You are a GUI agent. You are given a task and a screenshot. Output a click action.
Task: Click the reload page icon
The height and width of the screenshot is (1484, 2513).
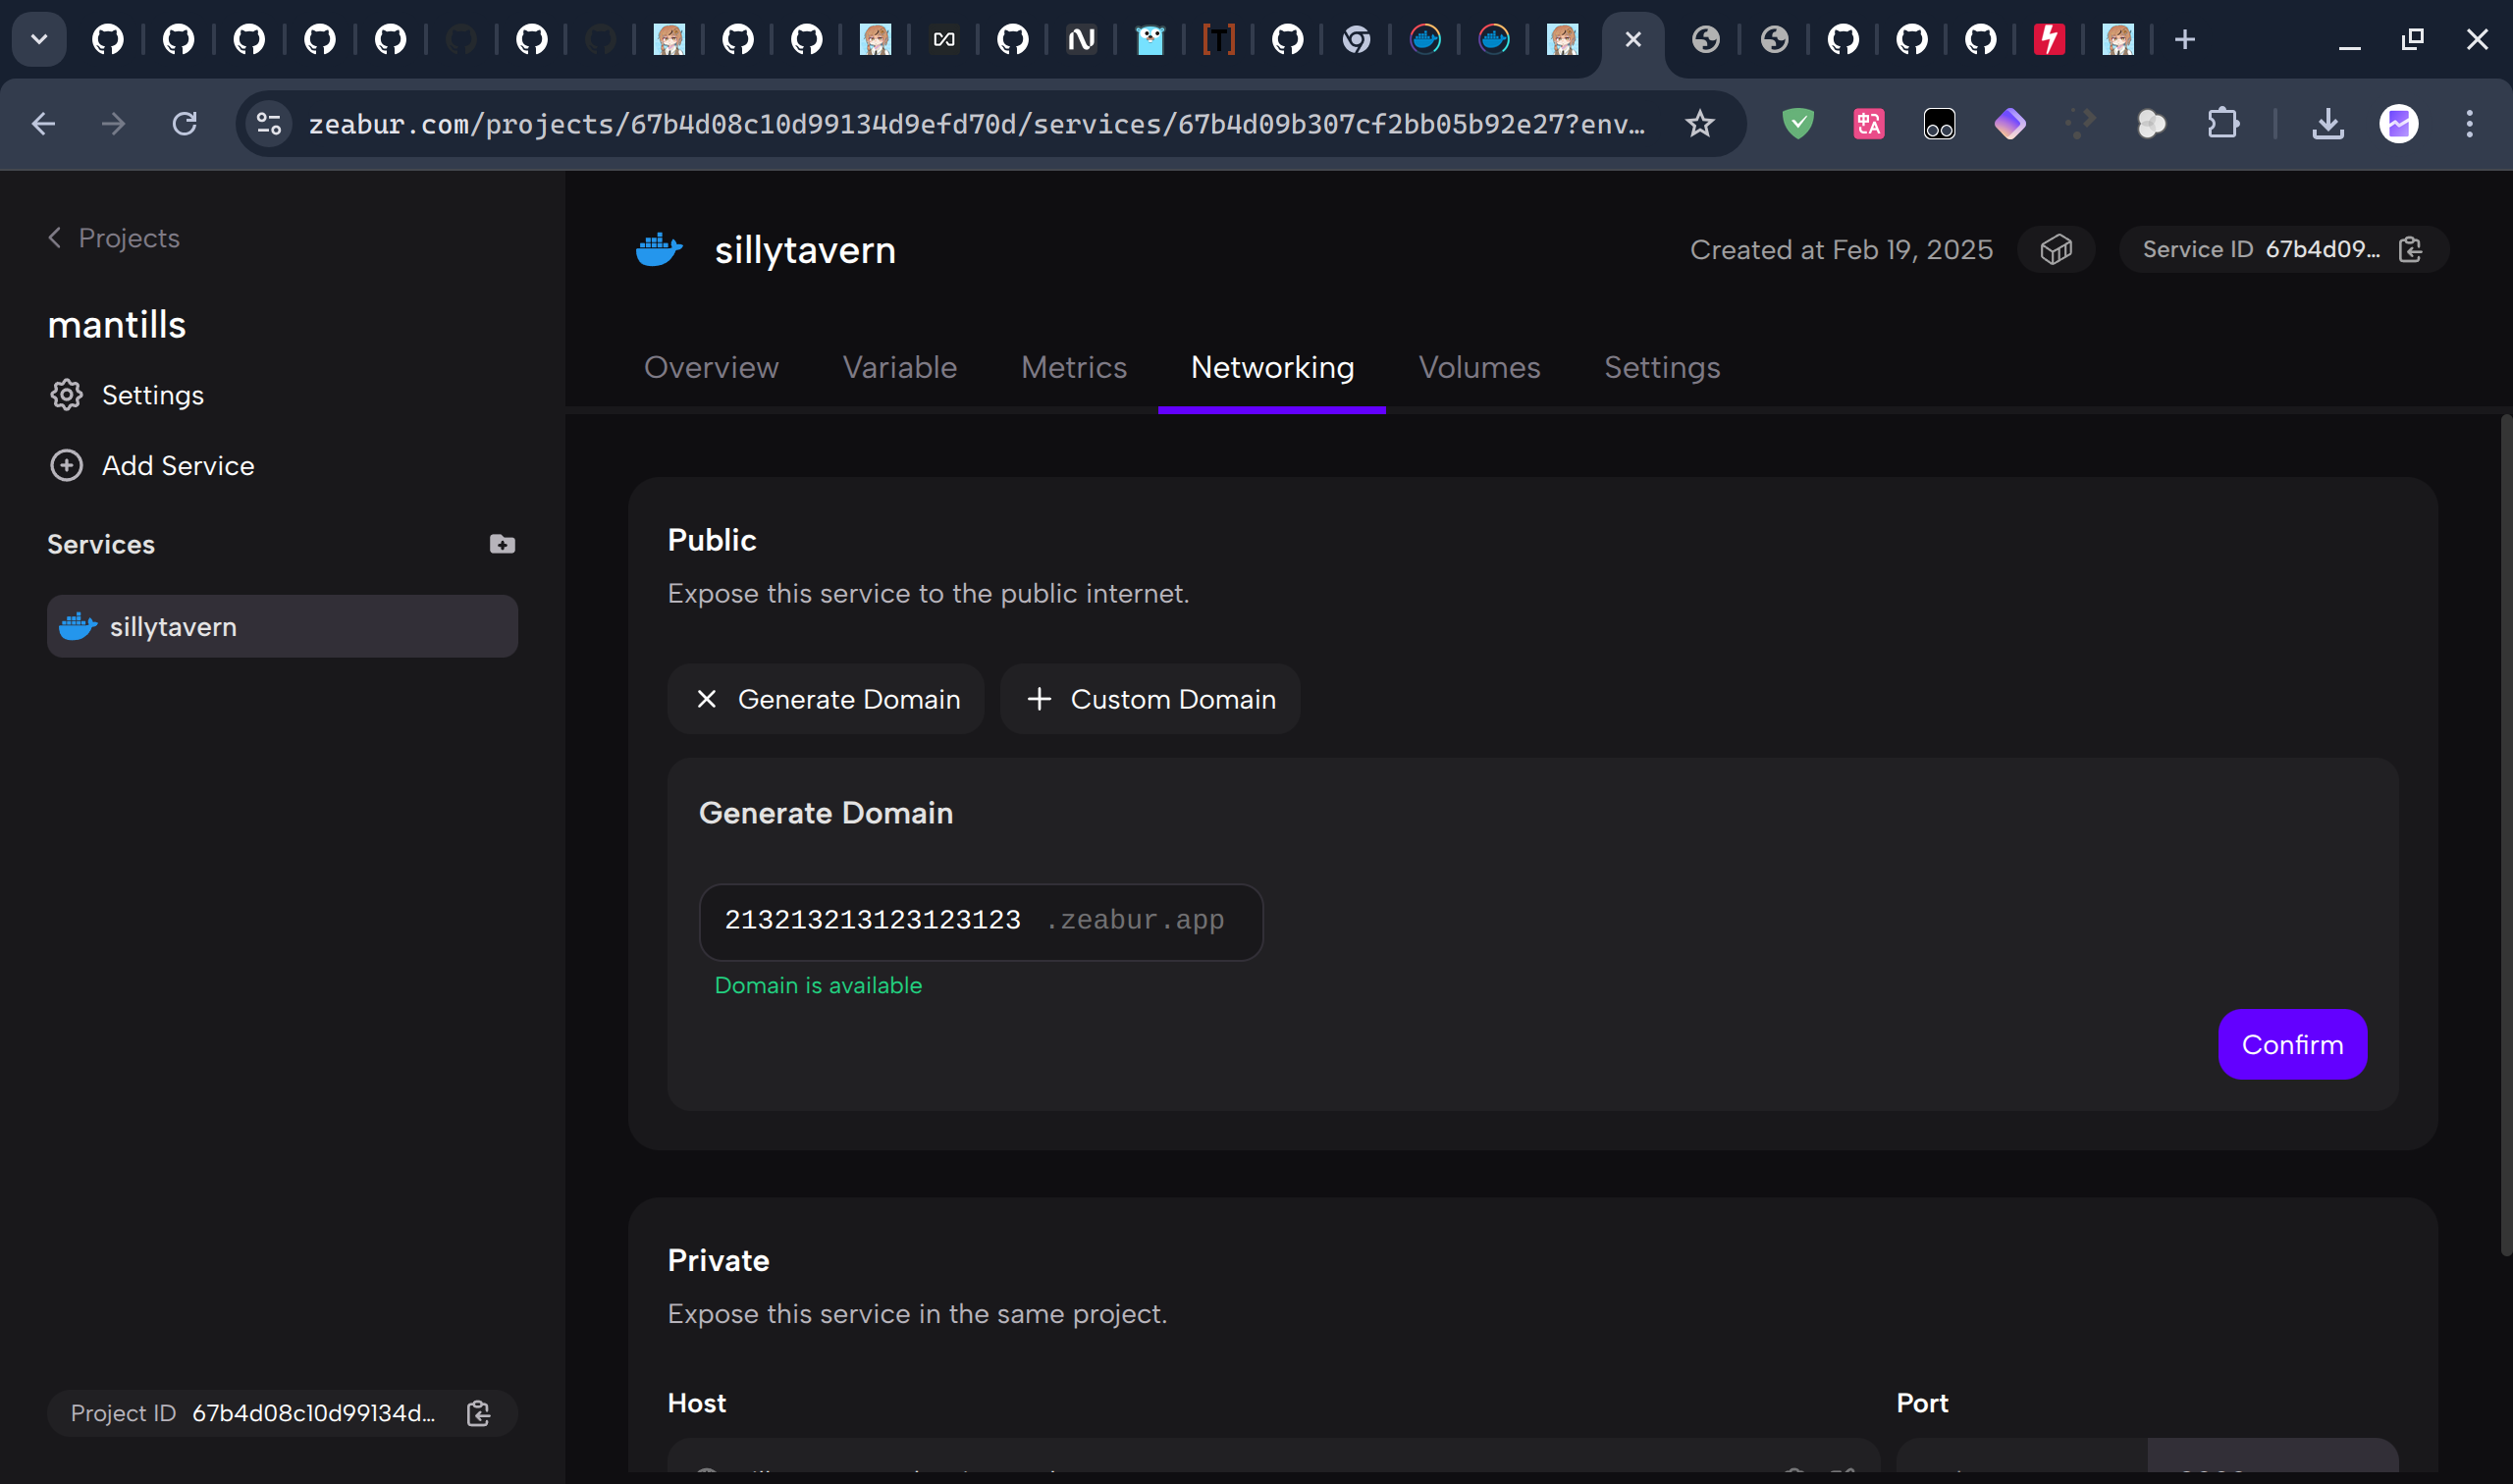(185, 124)
